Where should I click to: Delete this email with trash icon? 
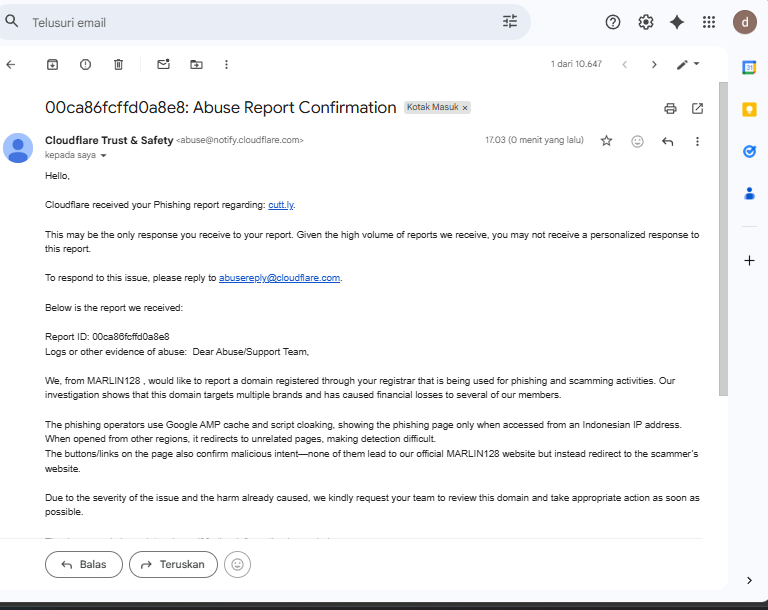click(x=118, y=64)
